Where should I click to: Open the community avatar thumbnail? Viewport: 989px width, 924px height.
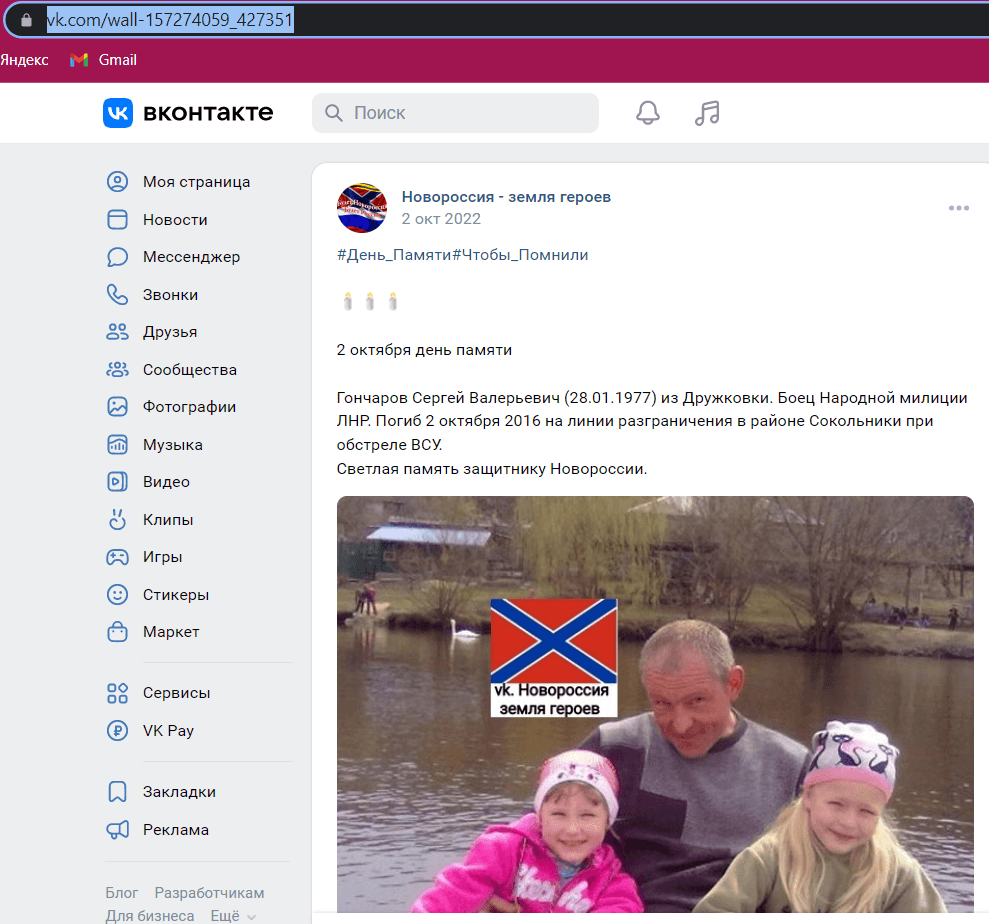362,208
